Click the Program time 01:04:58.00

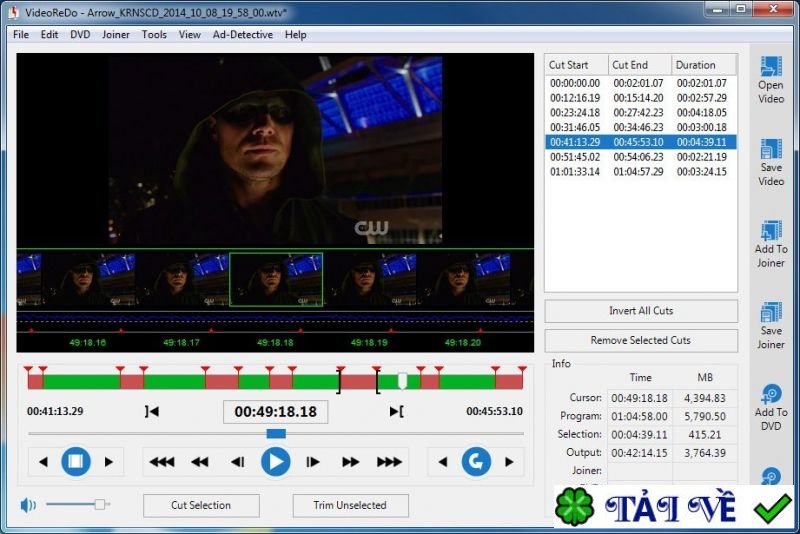coord(639,416)
